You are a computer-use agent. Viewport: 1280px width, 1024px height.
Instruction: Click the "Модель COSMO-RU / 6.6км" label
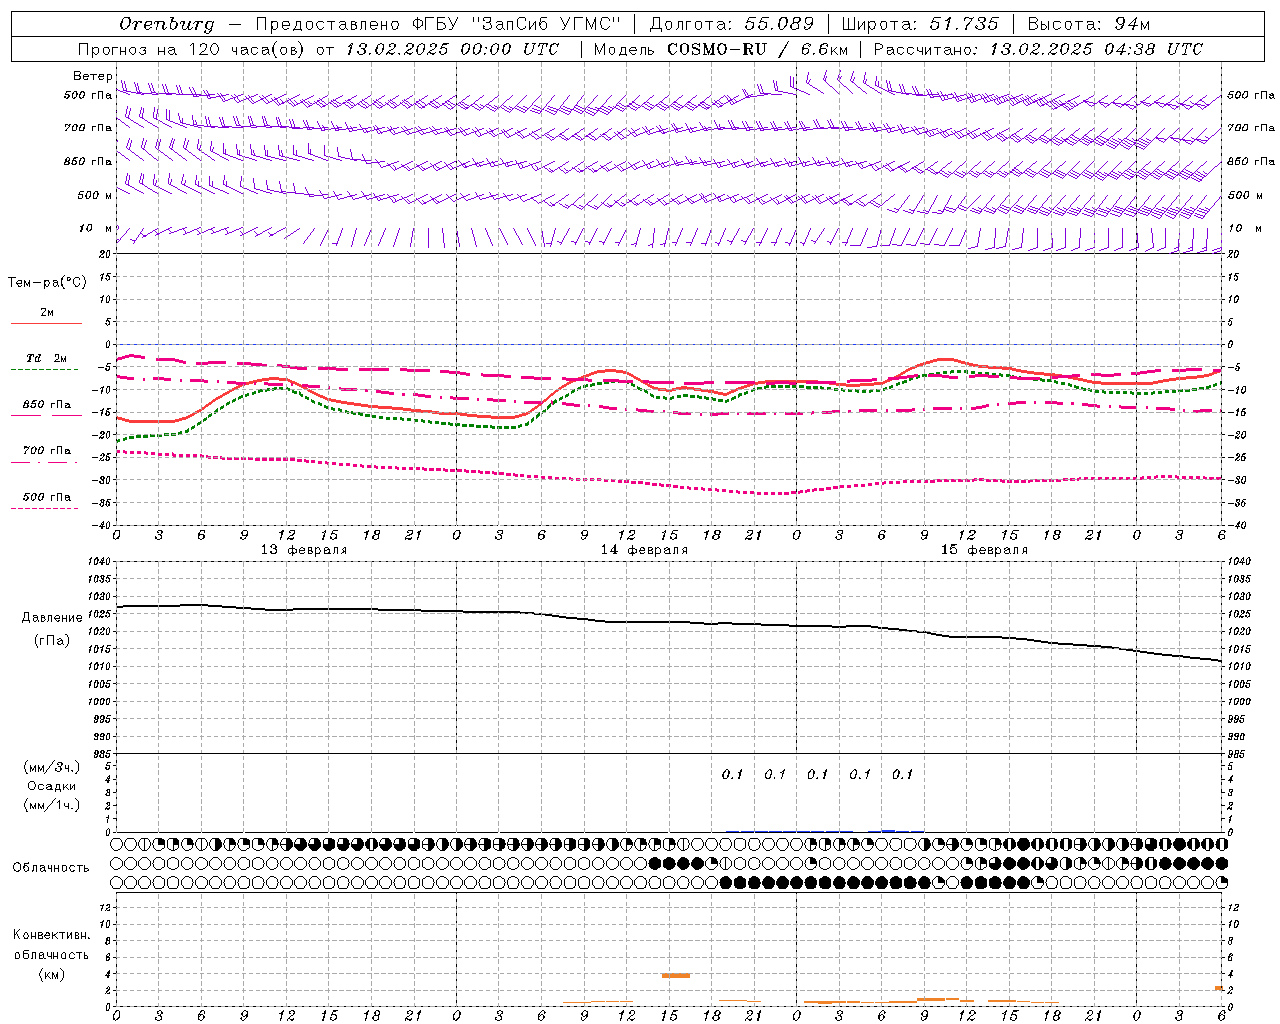[721, 49]
